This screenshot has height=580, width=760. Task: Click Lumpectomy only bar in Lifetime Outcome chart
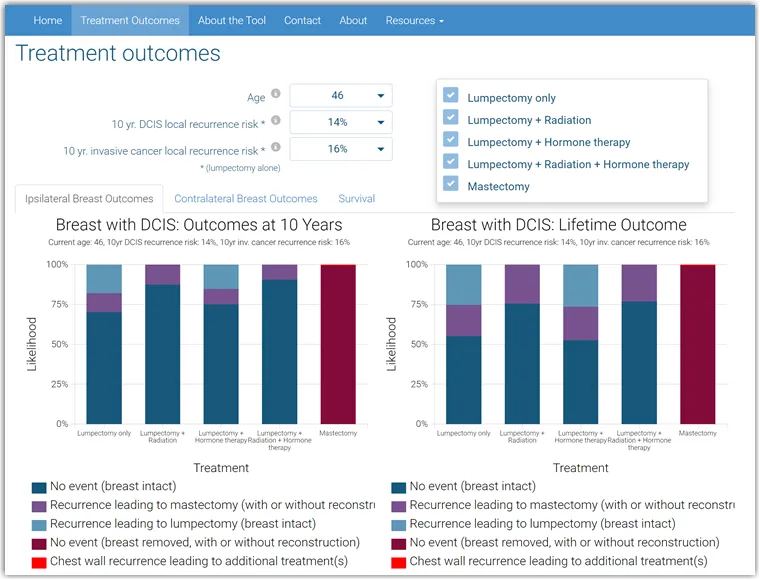point(463,380)
